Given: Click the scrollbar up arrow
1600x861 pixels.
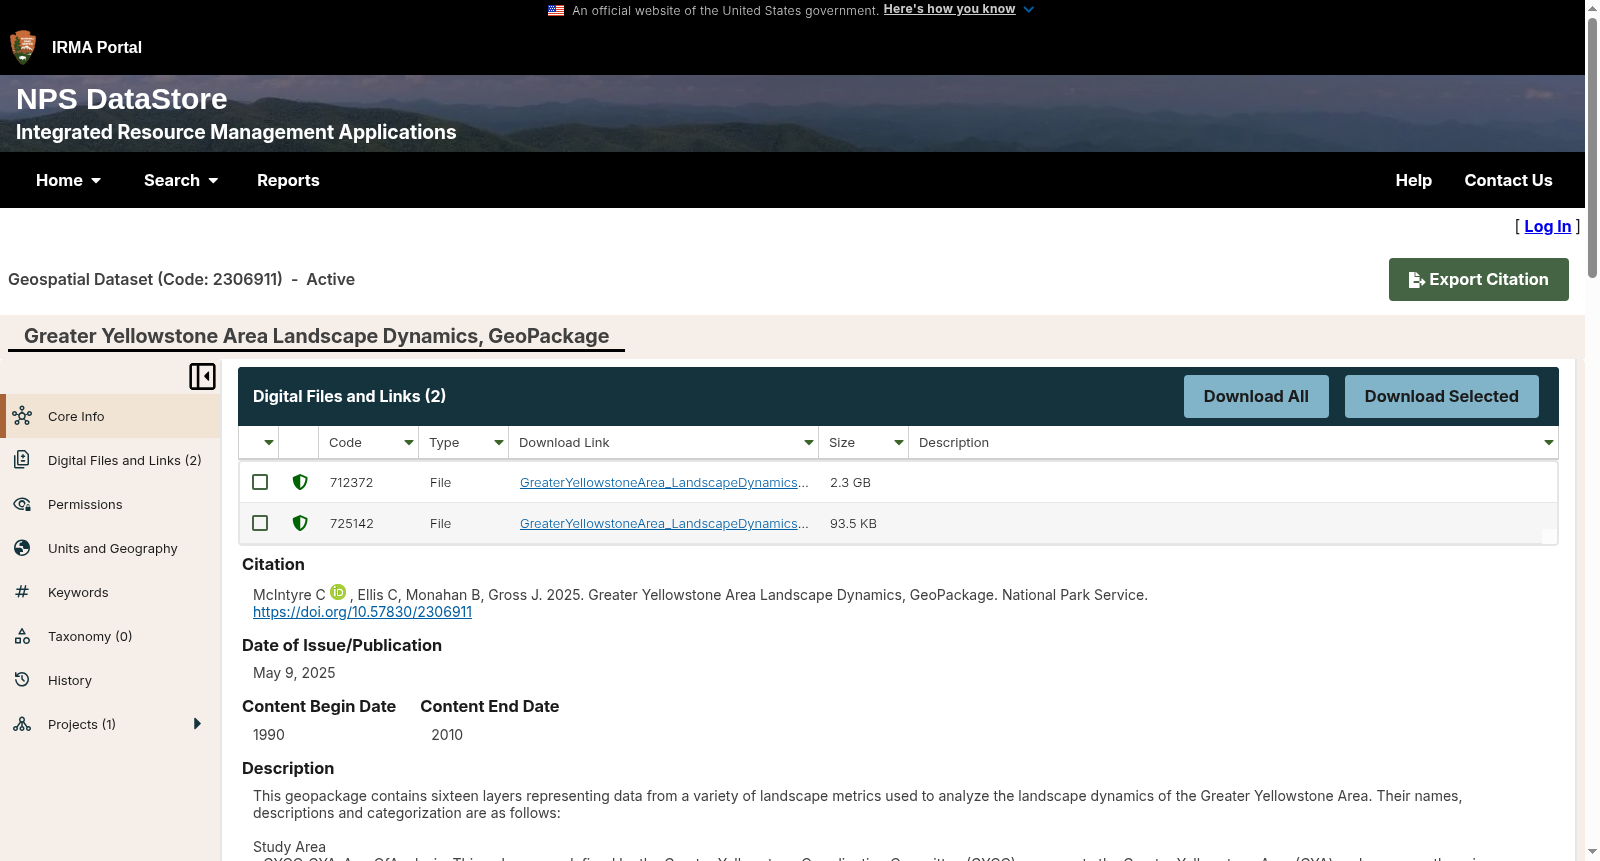Looking at the screenshot, I should click(x=1592, y=7).
